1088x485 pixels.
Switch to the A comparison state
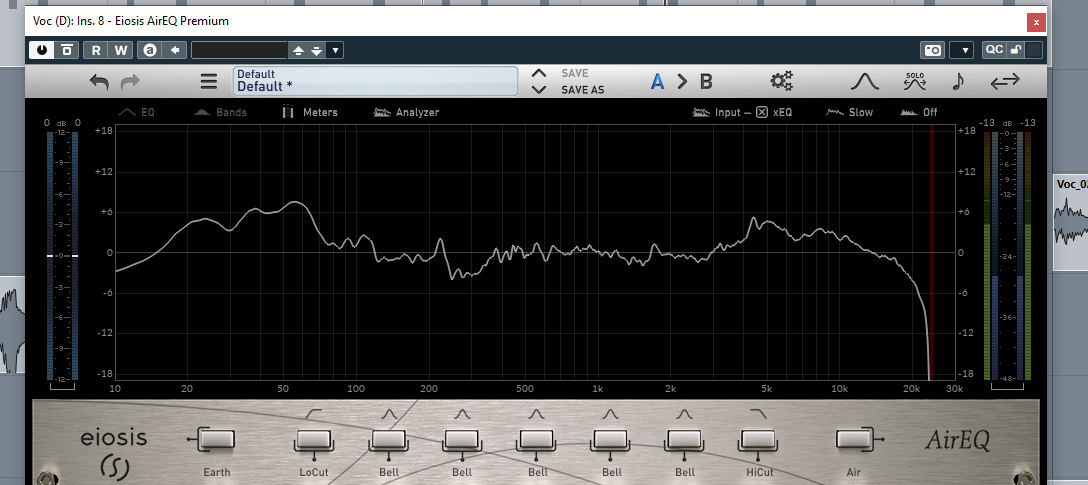click(657, 82)
